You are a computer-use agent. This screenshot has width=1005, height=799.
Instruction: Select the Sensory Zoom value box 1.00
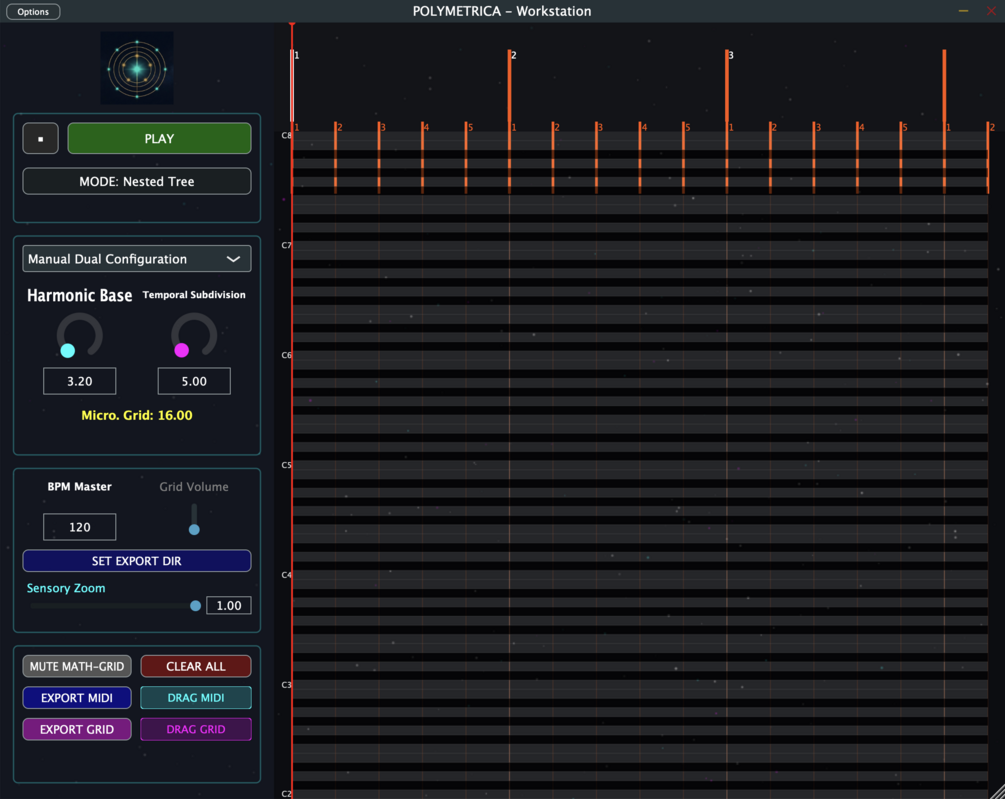tap(229, 605)
